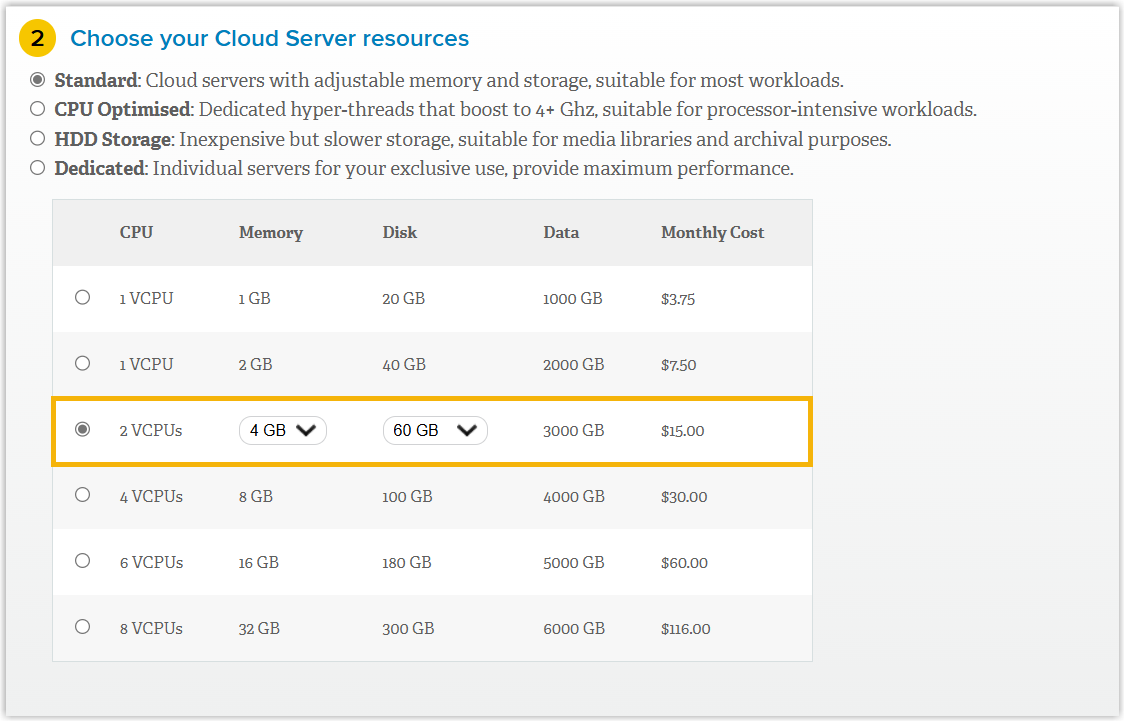Click the 8 GB memory cell

click(x=255, y=496)
